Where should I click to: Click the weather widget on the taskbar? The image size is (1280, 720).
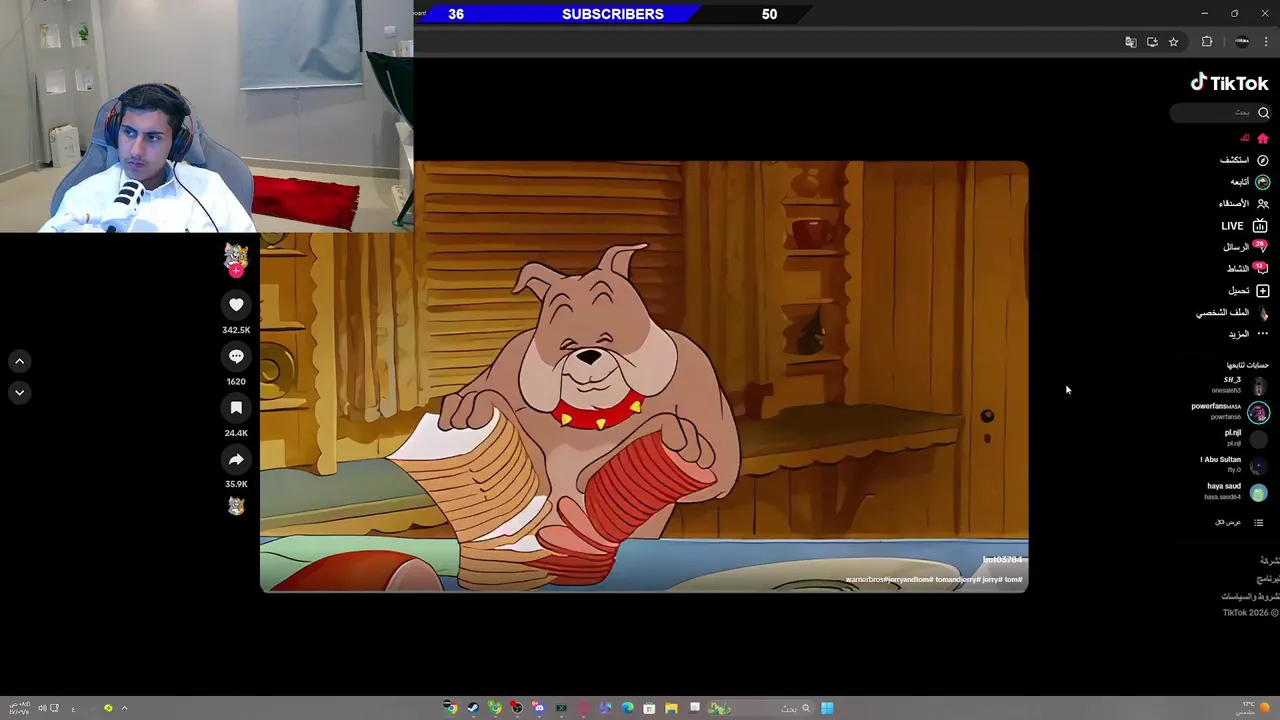[x=1254, y=708]
